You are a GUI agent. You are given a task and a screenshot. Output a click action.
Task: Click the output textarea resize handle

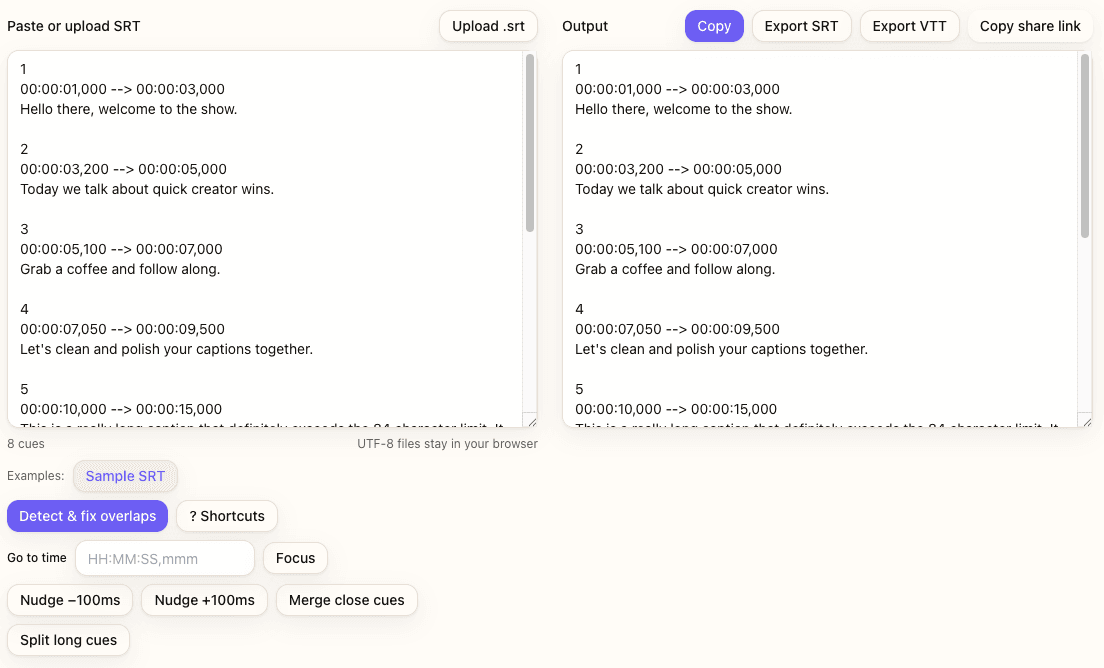1086,421
